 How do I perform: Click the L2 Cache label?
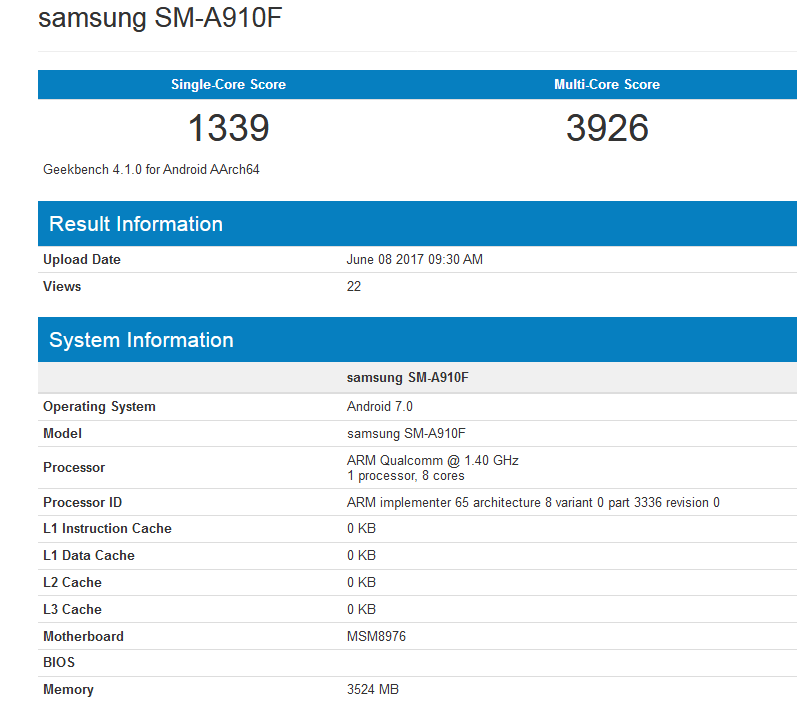click(72, 582)
